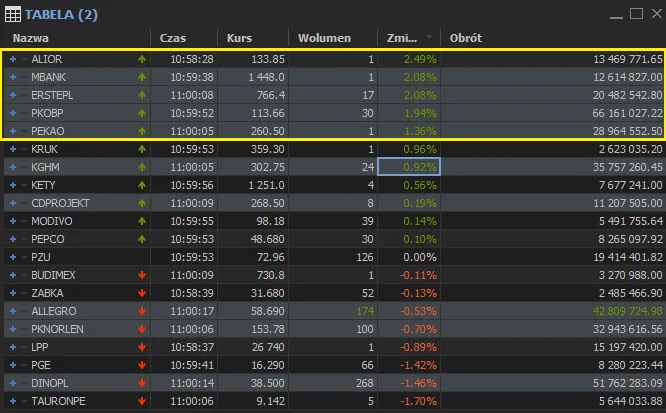Click the red down arrow for LPP
The image size is (666, 413).
click(142, 347)
